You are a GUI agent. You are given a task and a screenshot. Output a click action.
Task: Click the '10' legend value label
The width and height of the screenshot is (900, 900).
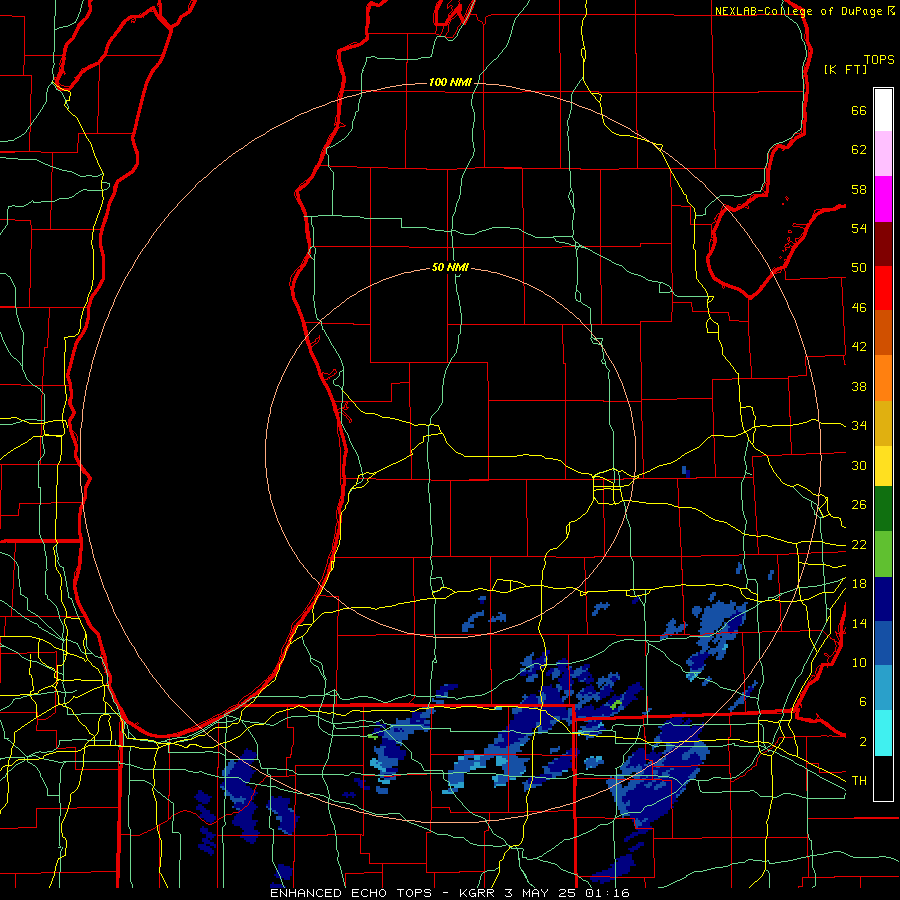point(859,662)
